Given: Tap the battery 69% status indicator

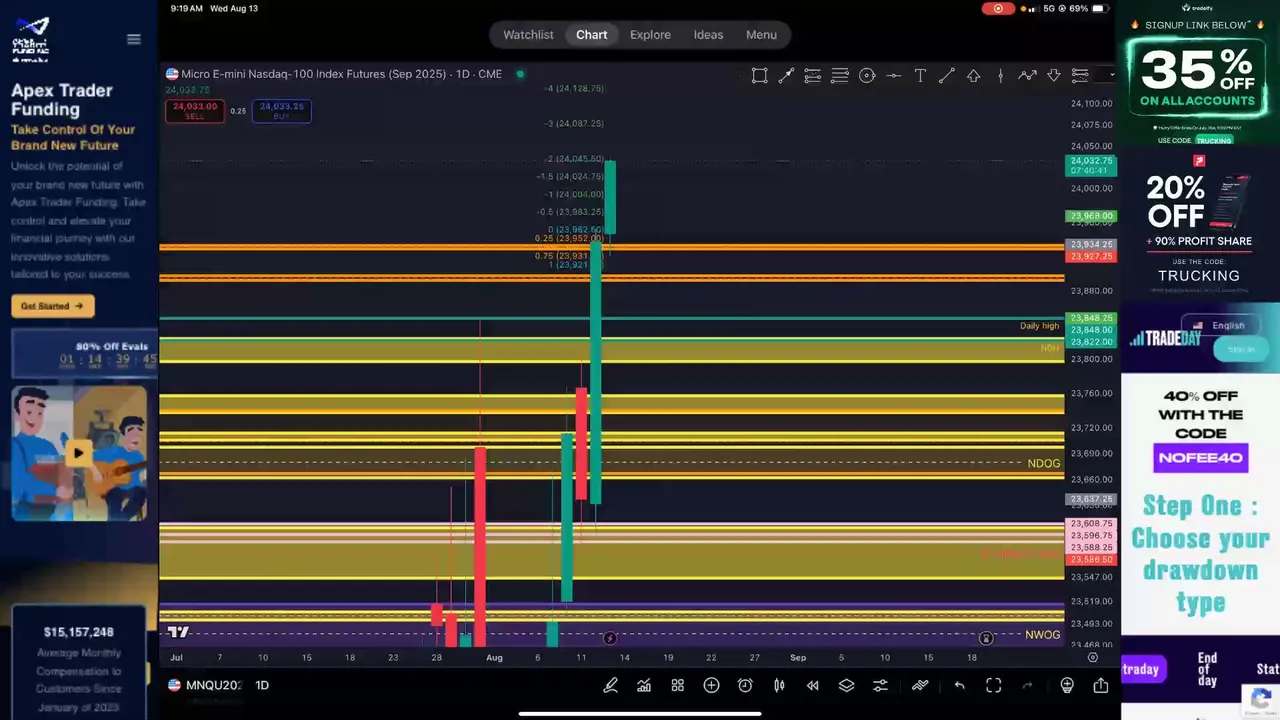Looking at the screenshot, I should pos(1090,8).
